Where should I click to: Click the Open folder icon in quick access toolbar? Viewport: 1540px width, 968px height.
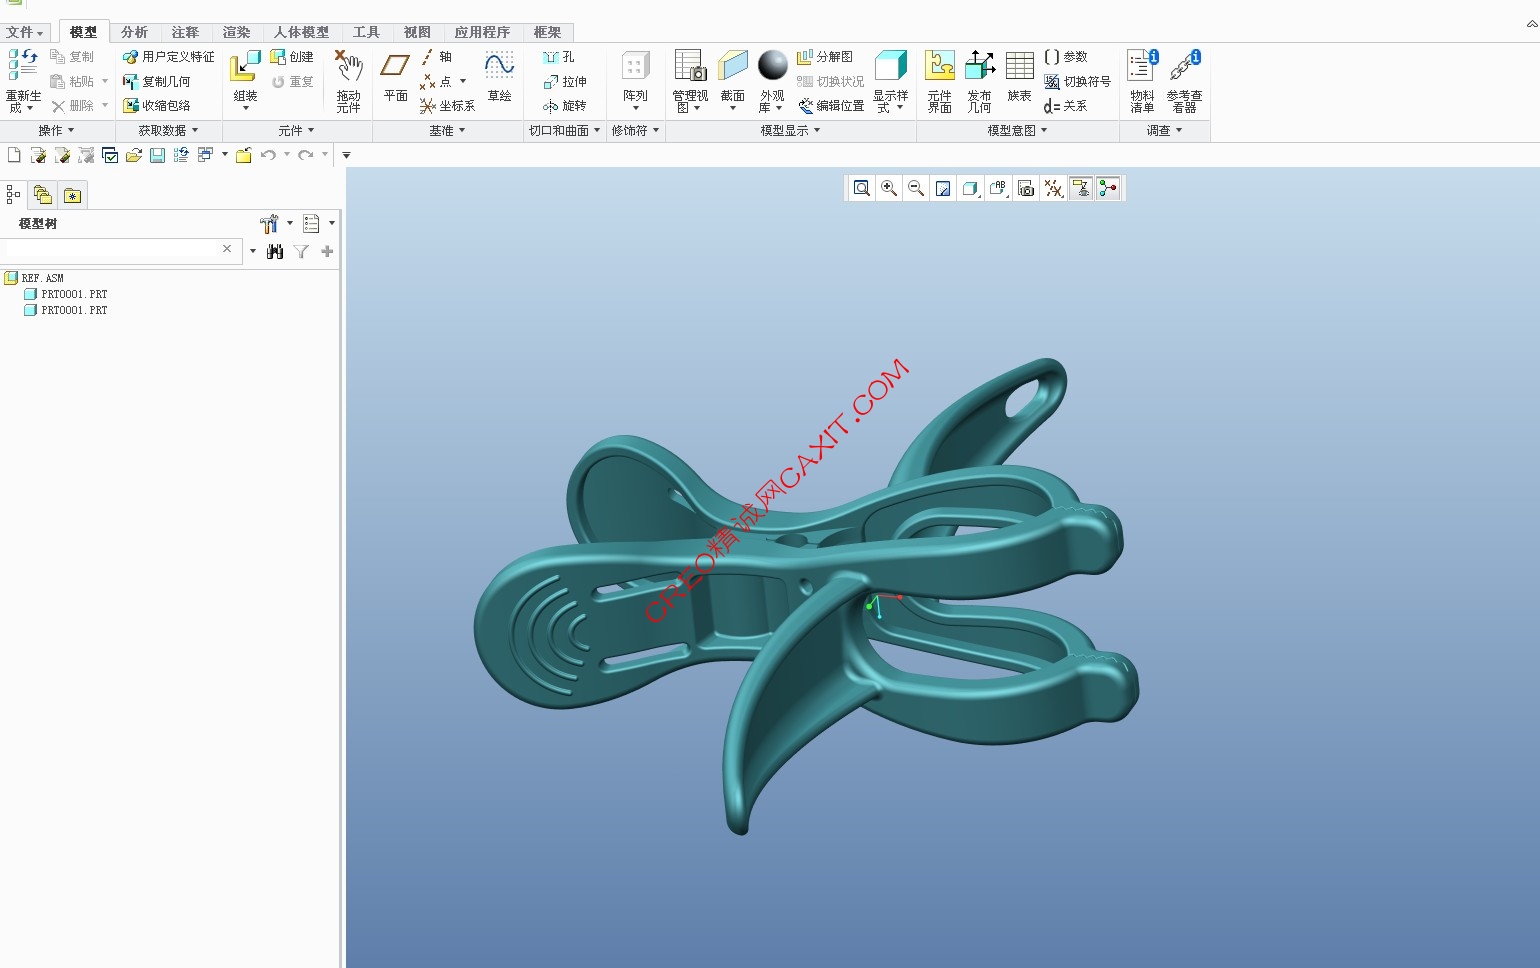(133, 155)
